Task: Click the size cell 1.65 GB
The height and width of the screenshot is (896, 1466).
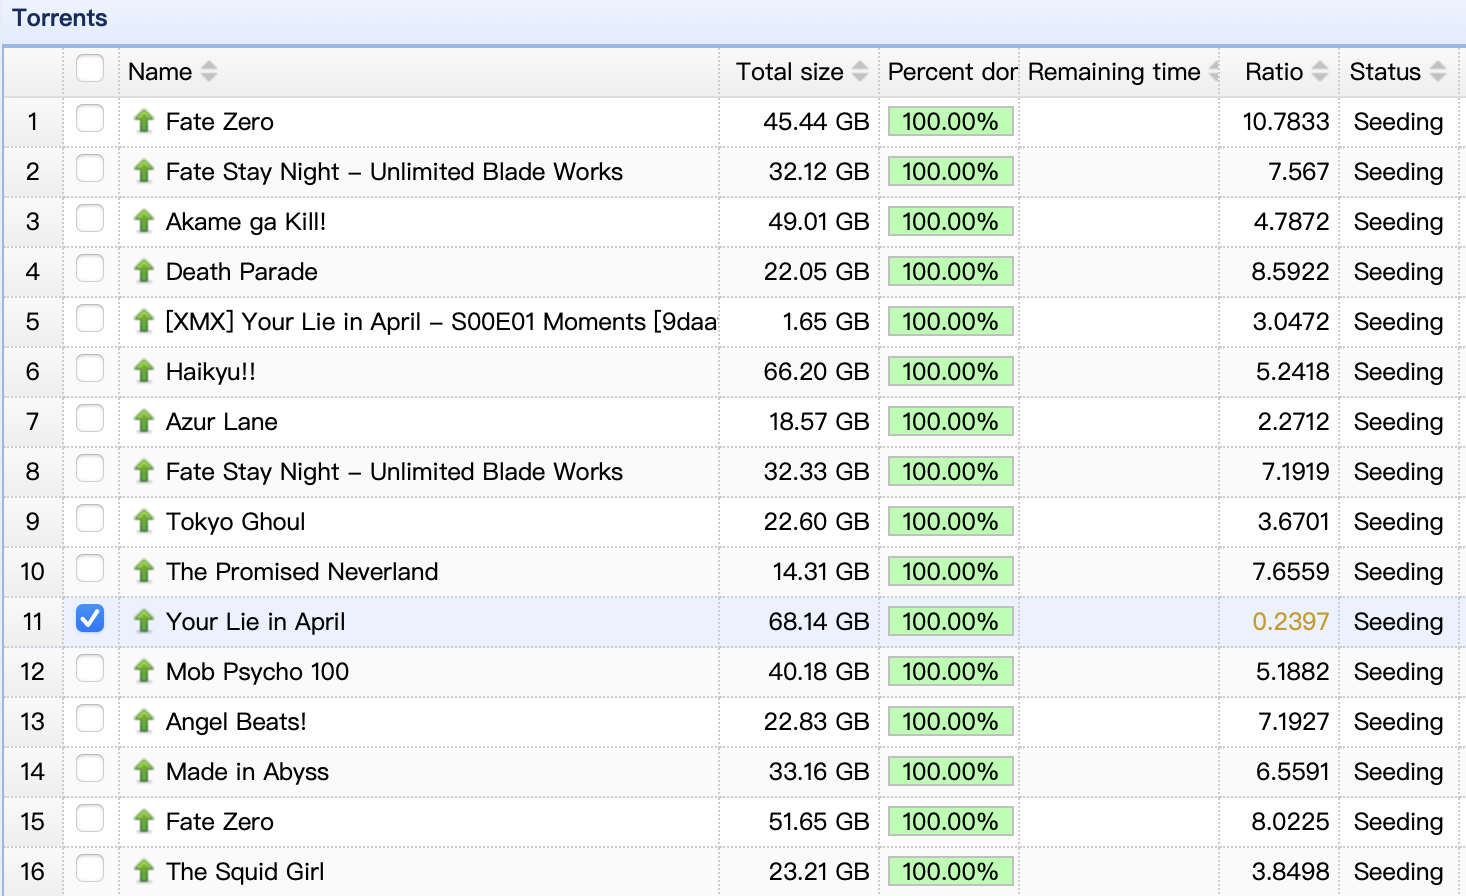Action: tap(825, 321)
